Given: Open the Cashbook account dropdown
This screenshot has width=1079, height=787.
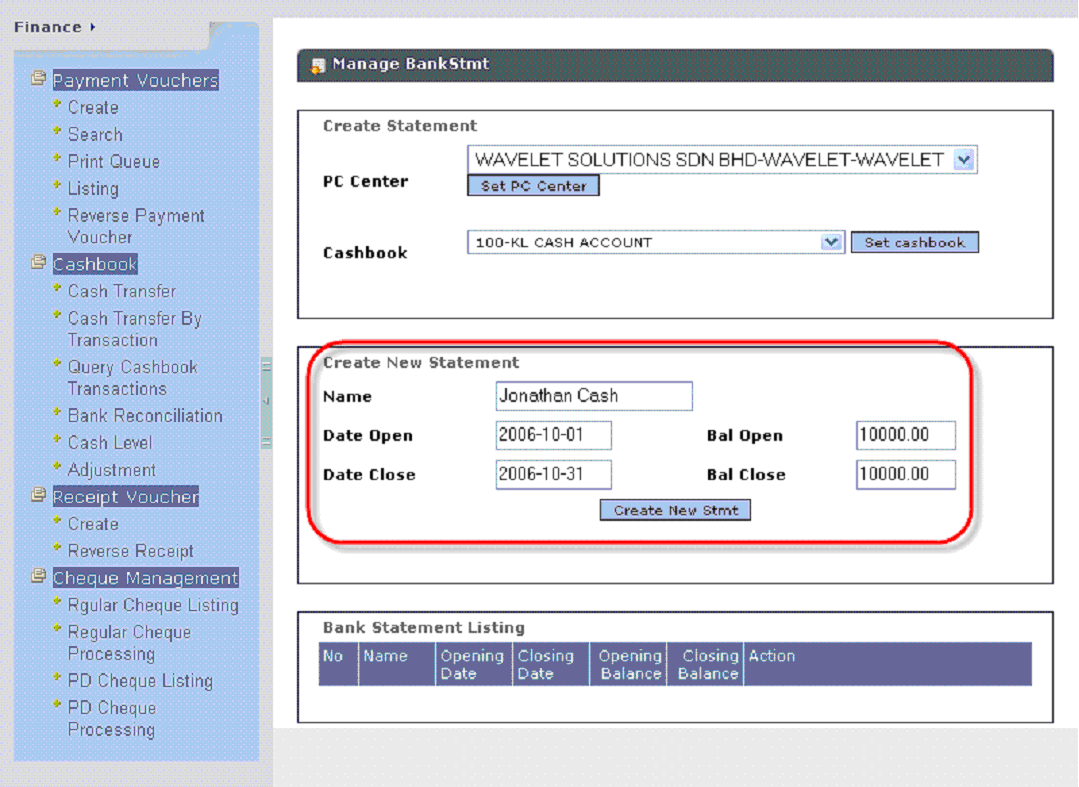Looking at the screenshot, I should click(x=831, y=243).
